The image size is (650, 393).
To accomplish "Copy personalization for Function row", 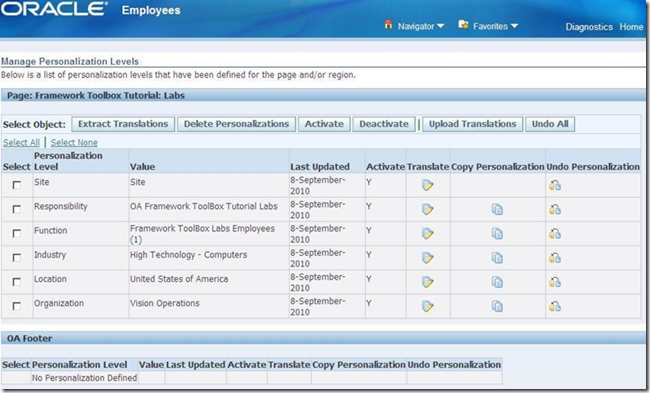I will [497, 233].
